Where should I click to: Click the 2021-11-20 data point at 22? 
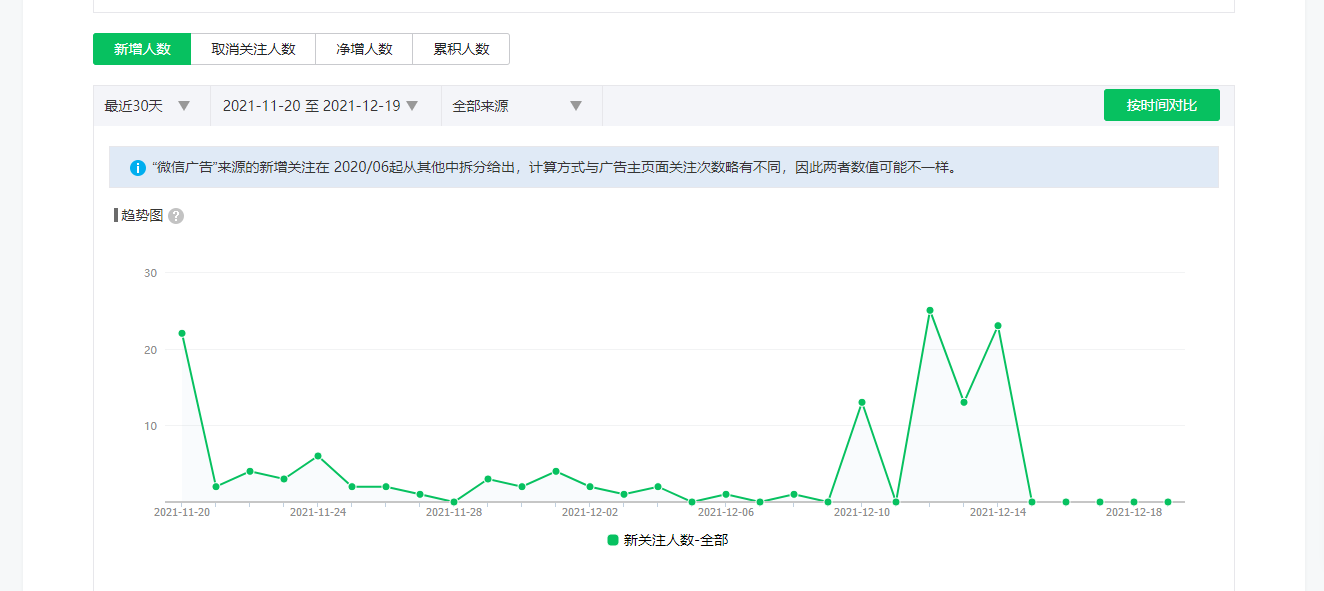(182, 333)
